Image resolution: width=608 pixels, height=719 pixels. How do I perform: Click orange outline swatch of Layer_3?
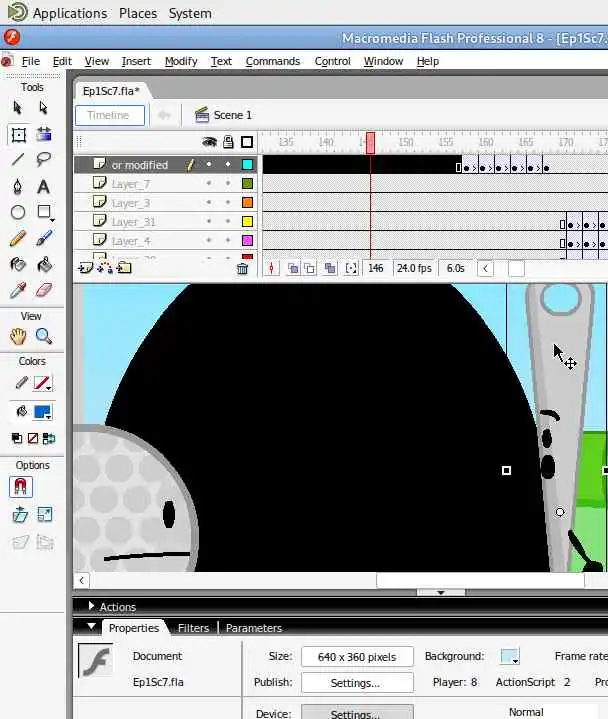(x=247, y=203)
